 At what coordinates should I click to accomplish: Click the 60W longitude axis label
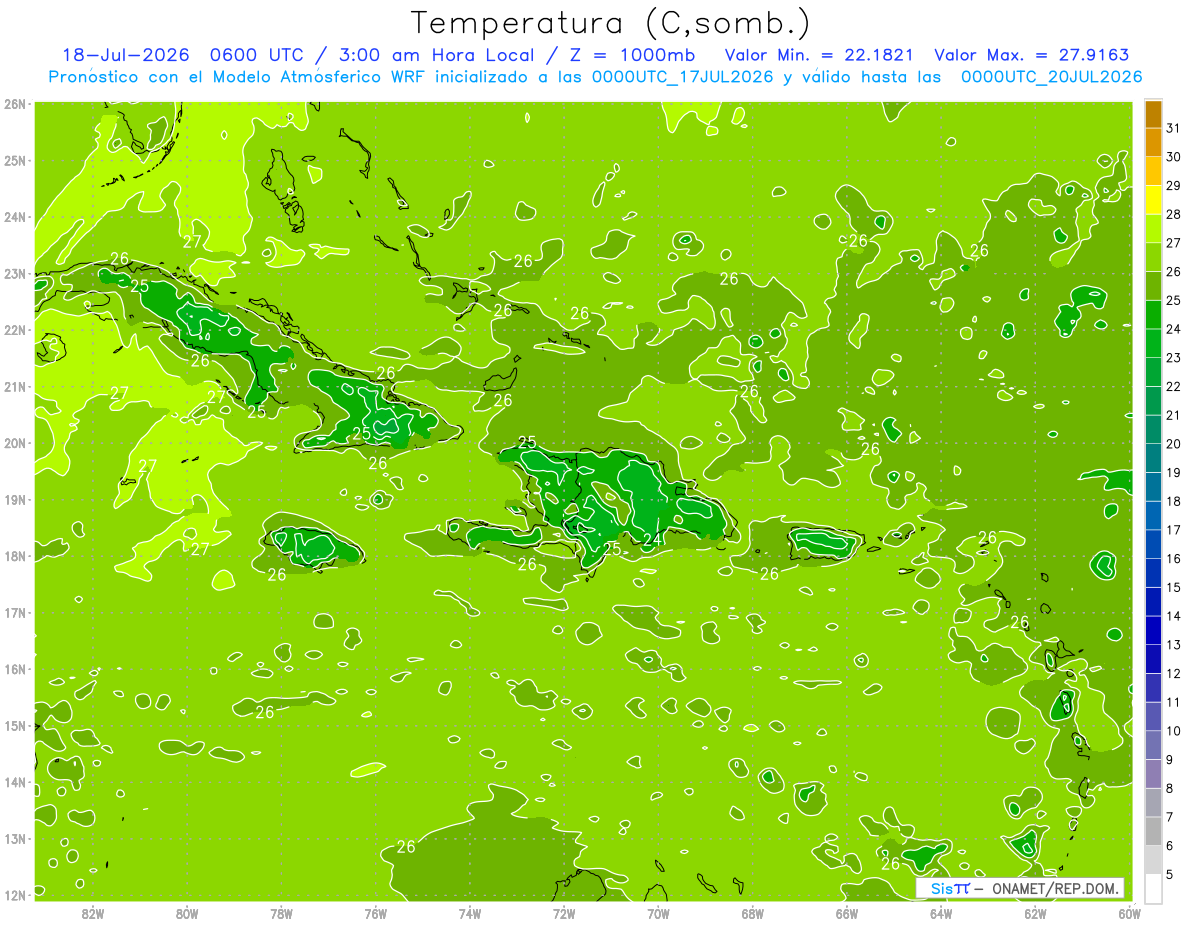coord(1129,913)
